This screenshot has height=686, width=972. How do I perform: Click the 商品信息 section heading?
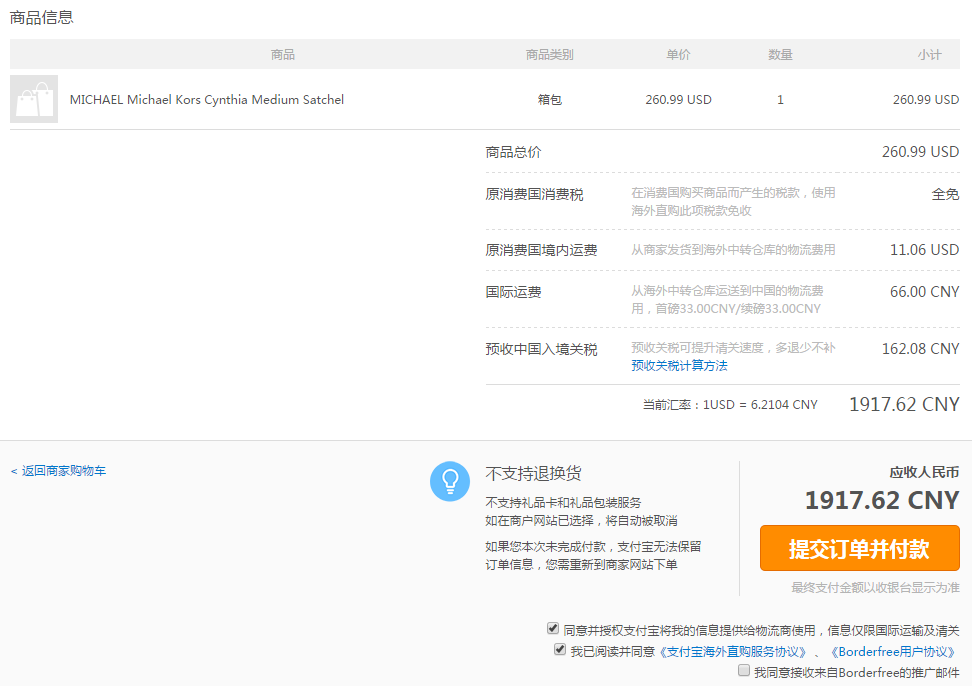[42, 17]
